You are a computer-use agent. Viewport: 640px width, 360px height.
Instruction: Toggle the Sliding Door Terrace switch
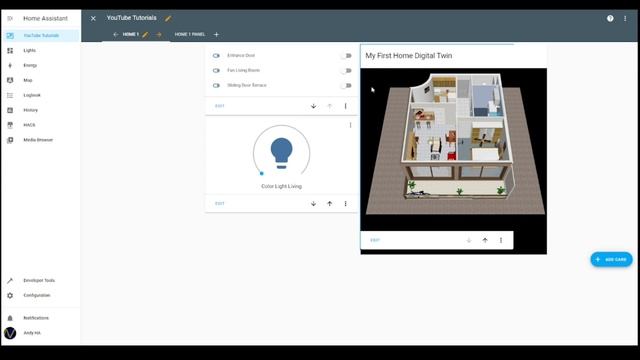coord(346,86)
